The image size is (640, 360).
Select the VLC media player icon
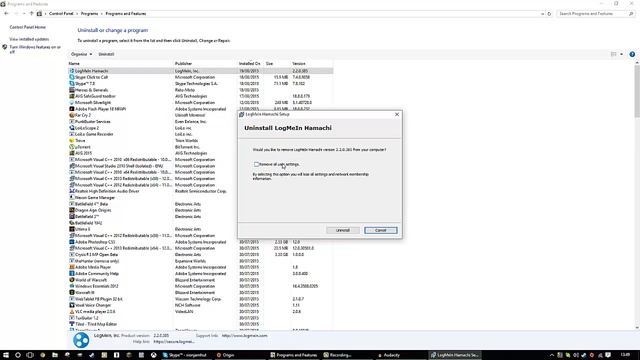click(71, 311)
